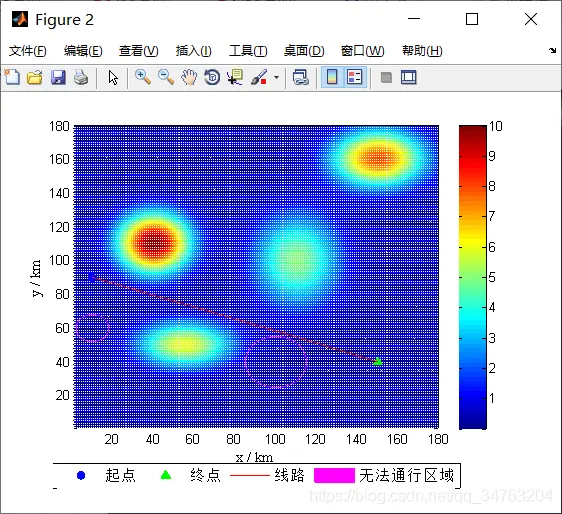The width and height of the screenshot is (562, 514).
Task: Enable the Rotate 3D tool
Action: (x=212, y=77)
